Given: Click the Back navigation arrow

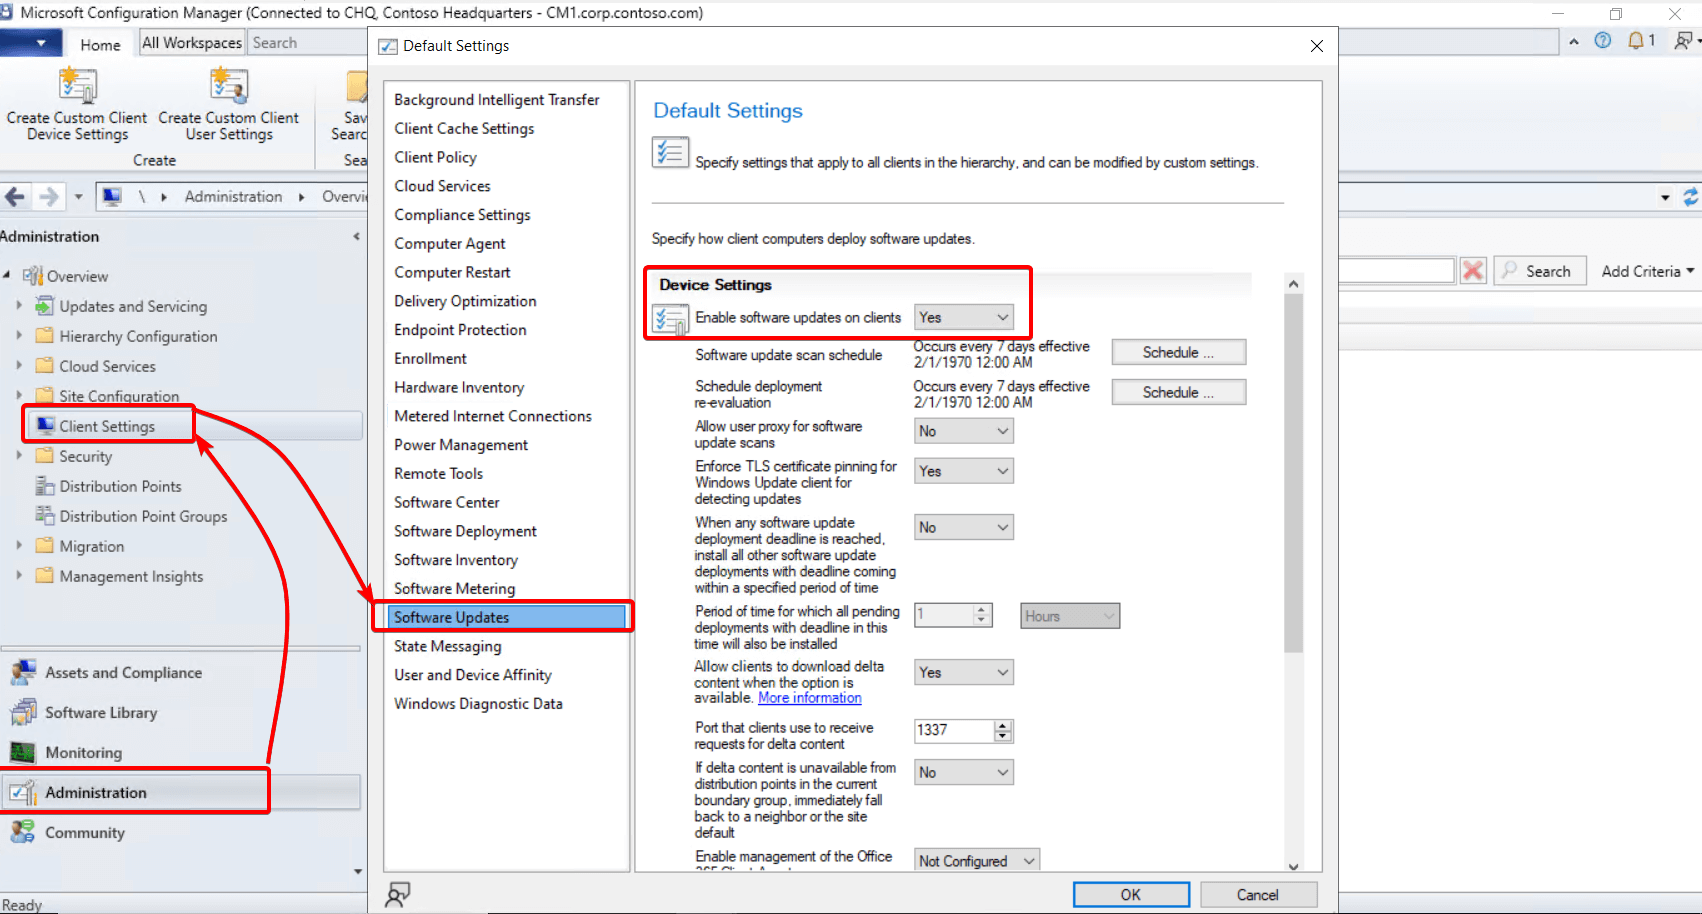Looking at the screenshot, I should pos(15,197).
